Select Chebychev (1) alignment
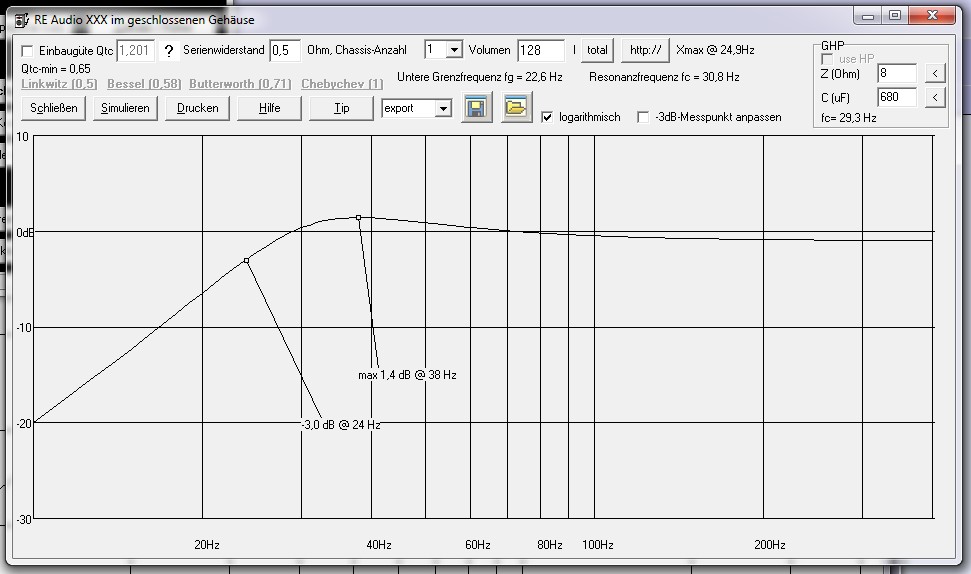This screenshot has height=574, width=971. coord(342,84)
